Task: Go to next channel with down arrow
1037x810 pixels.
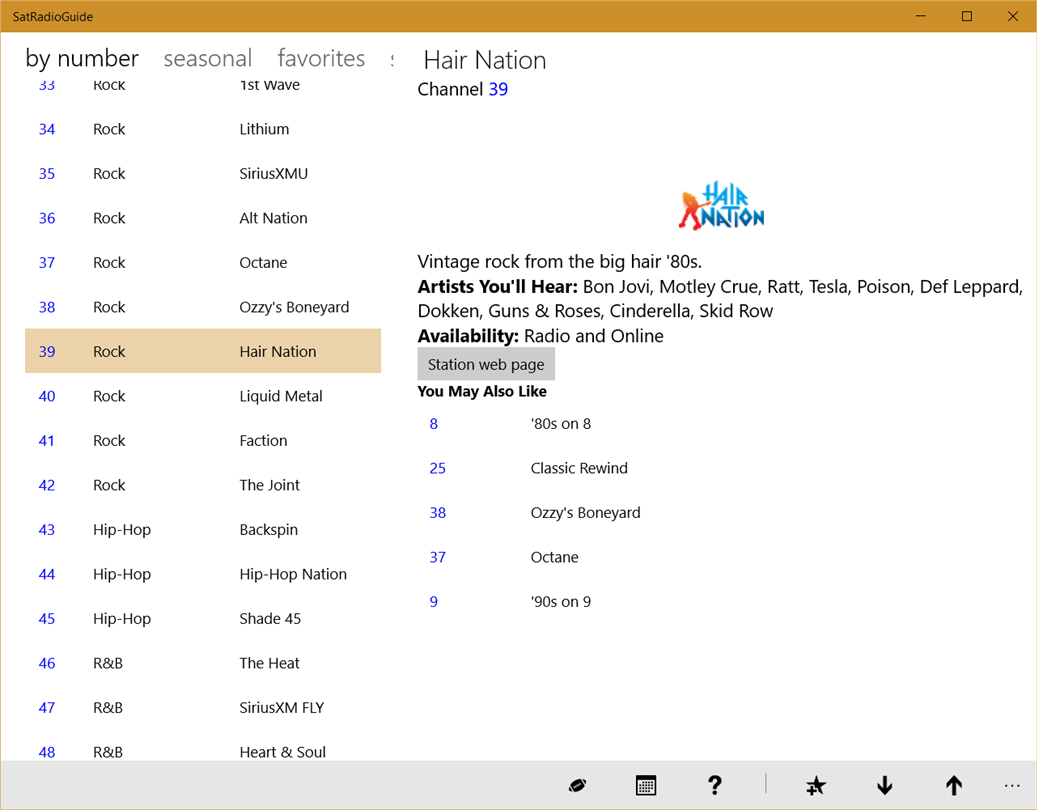Action: click(885, 786)
